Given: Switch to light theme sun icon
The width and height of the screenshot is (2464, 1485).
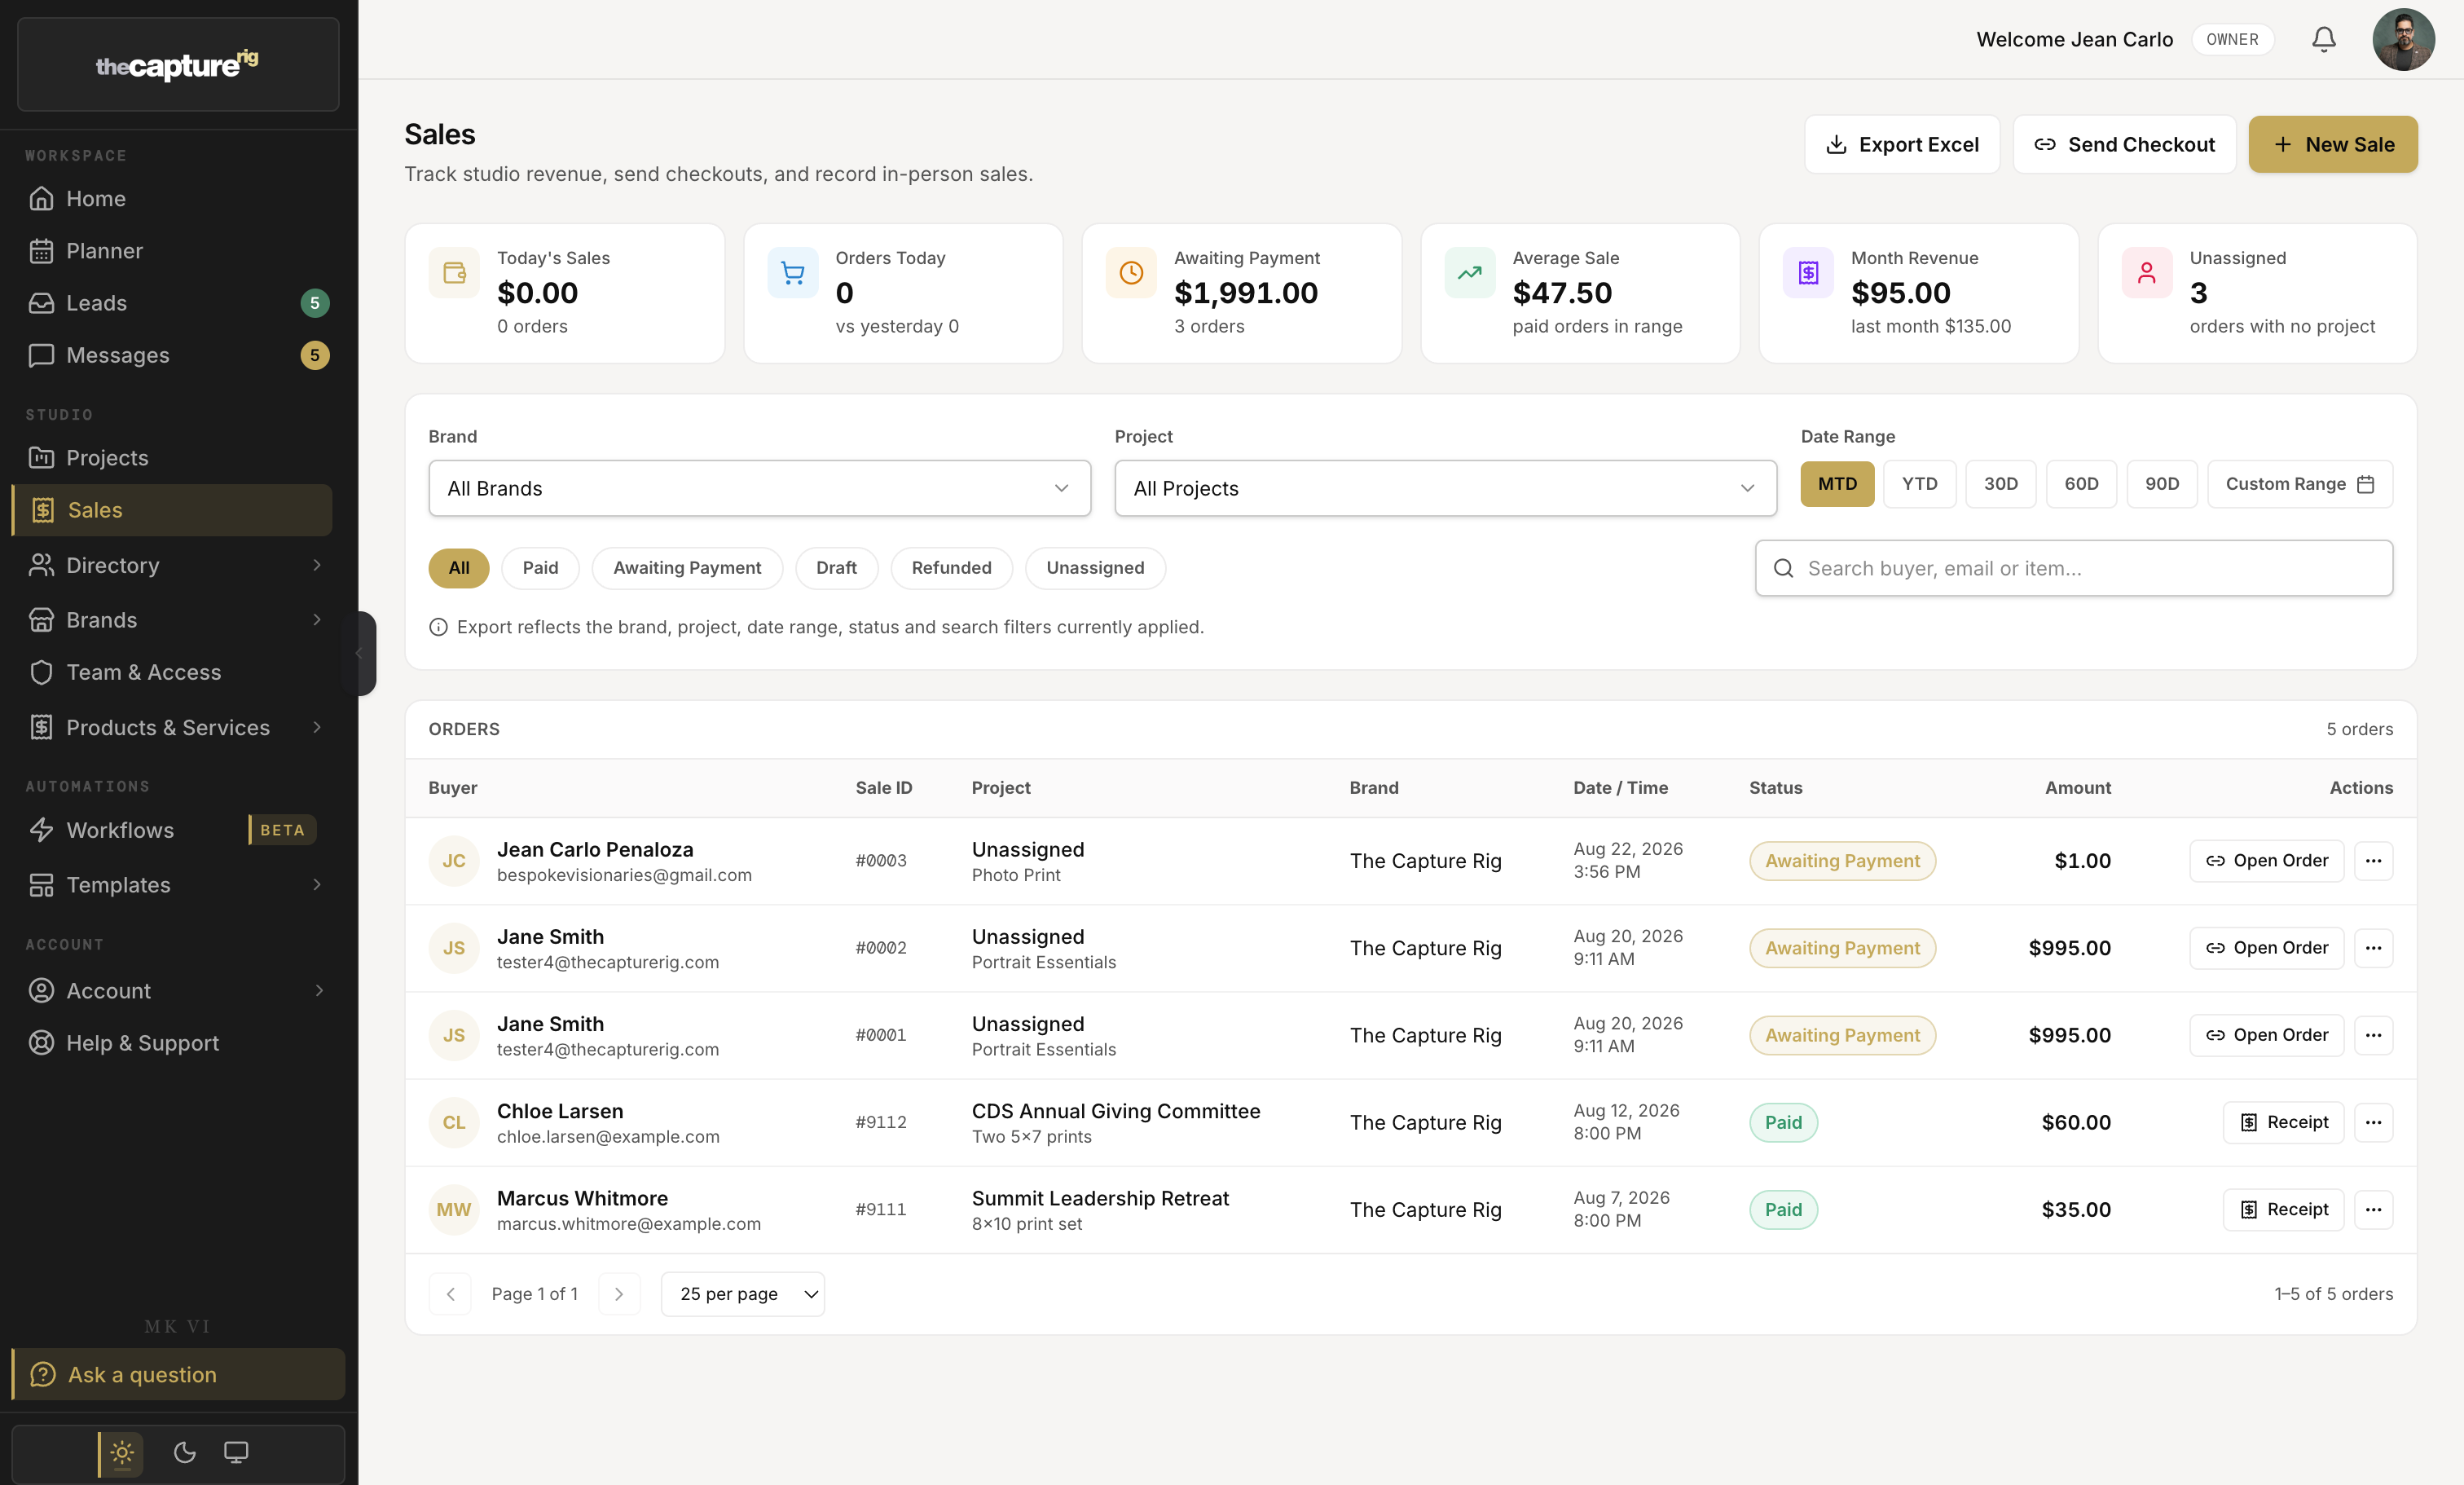Looking at the screenshot, I should tap(122, 1452).
